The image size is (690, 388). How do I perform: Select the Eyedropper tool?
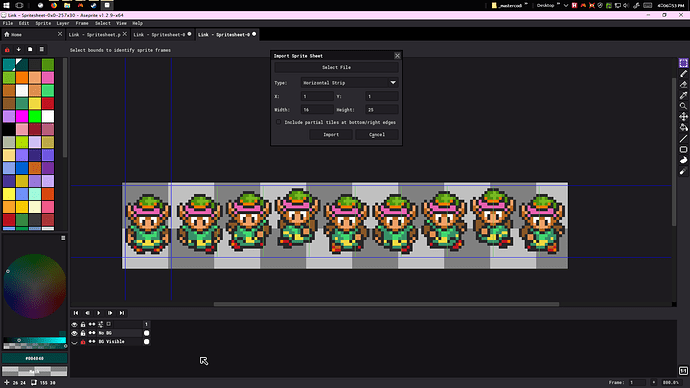[x=683, y=95]
